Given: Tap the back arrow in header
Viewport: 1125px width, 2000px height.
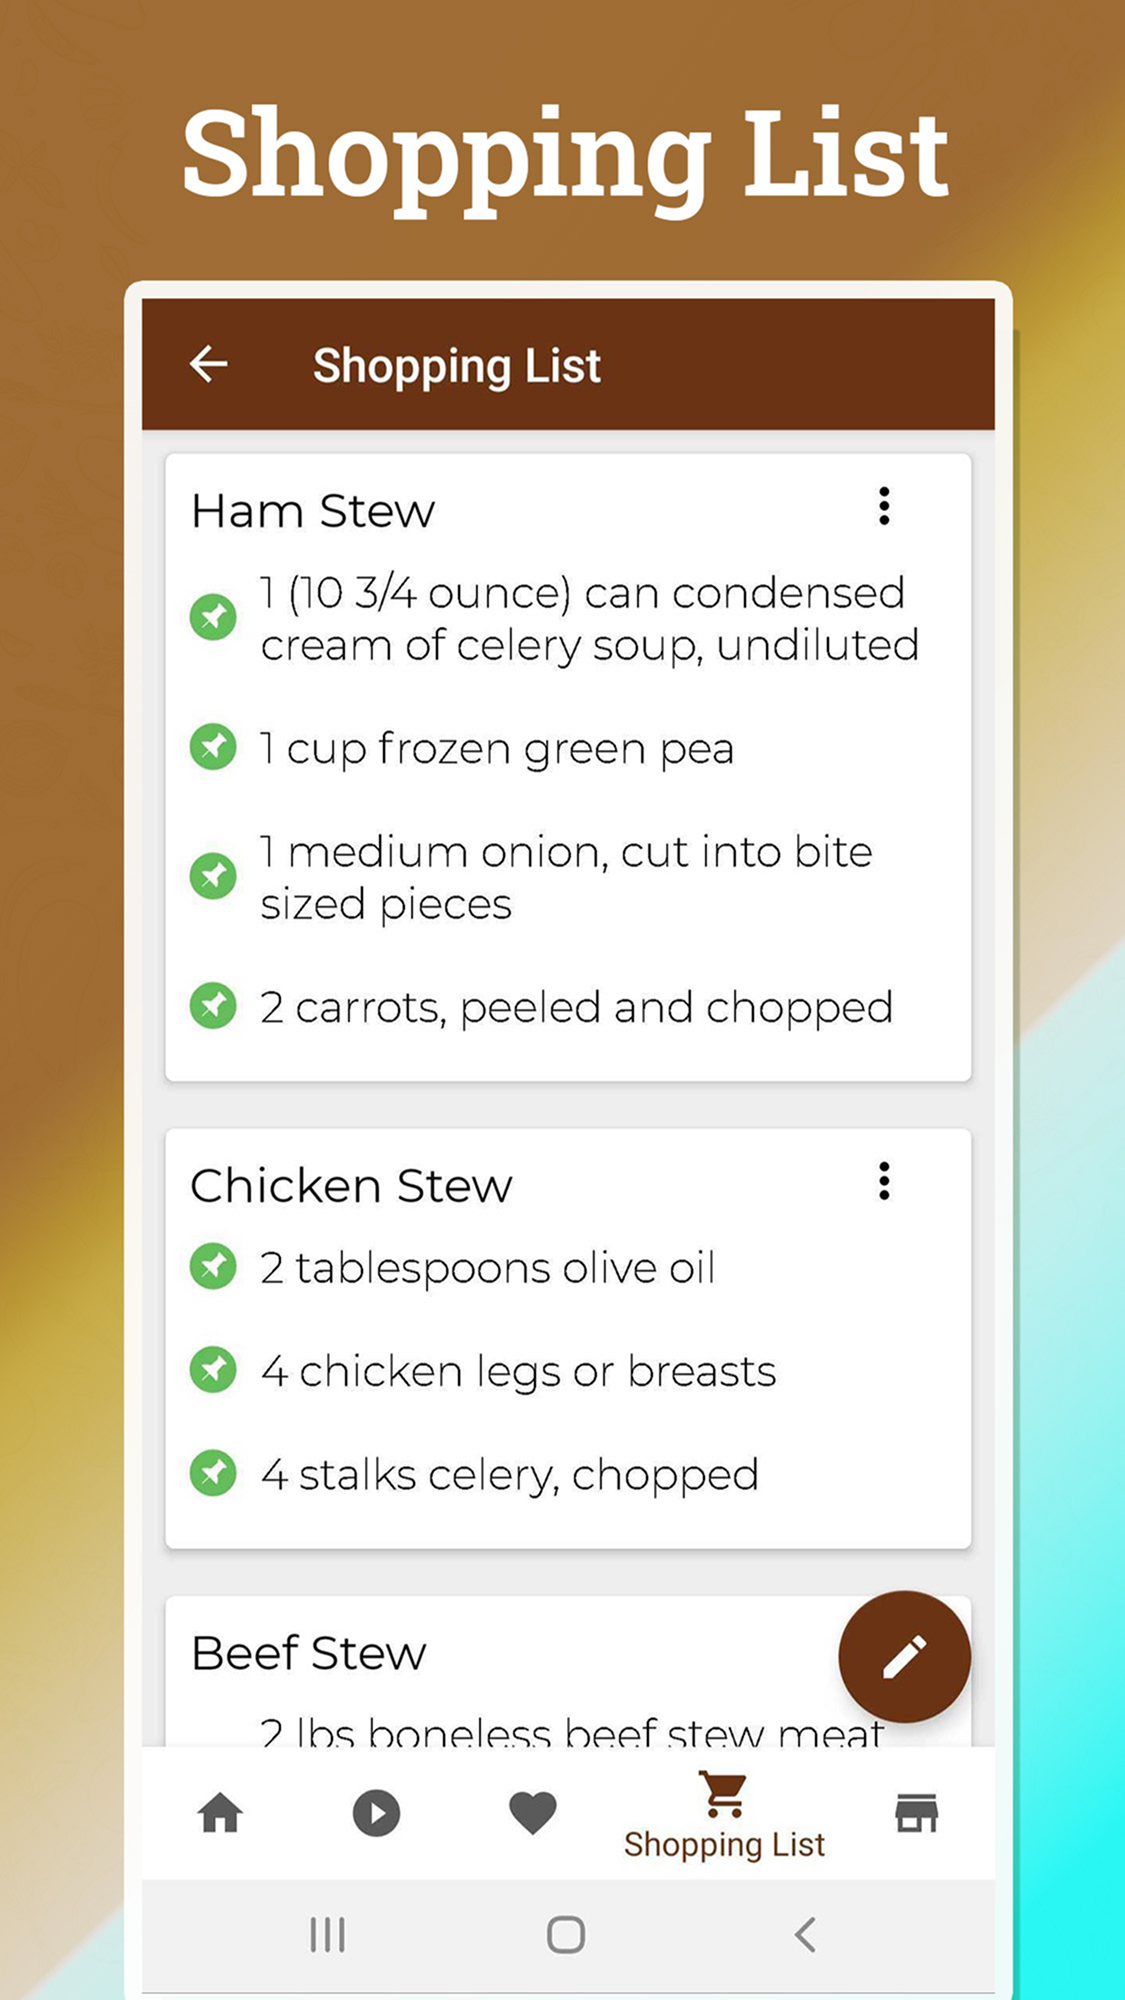Looking at the screenshot, I should pos(209,364).
